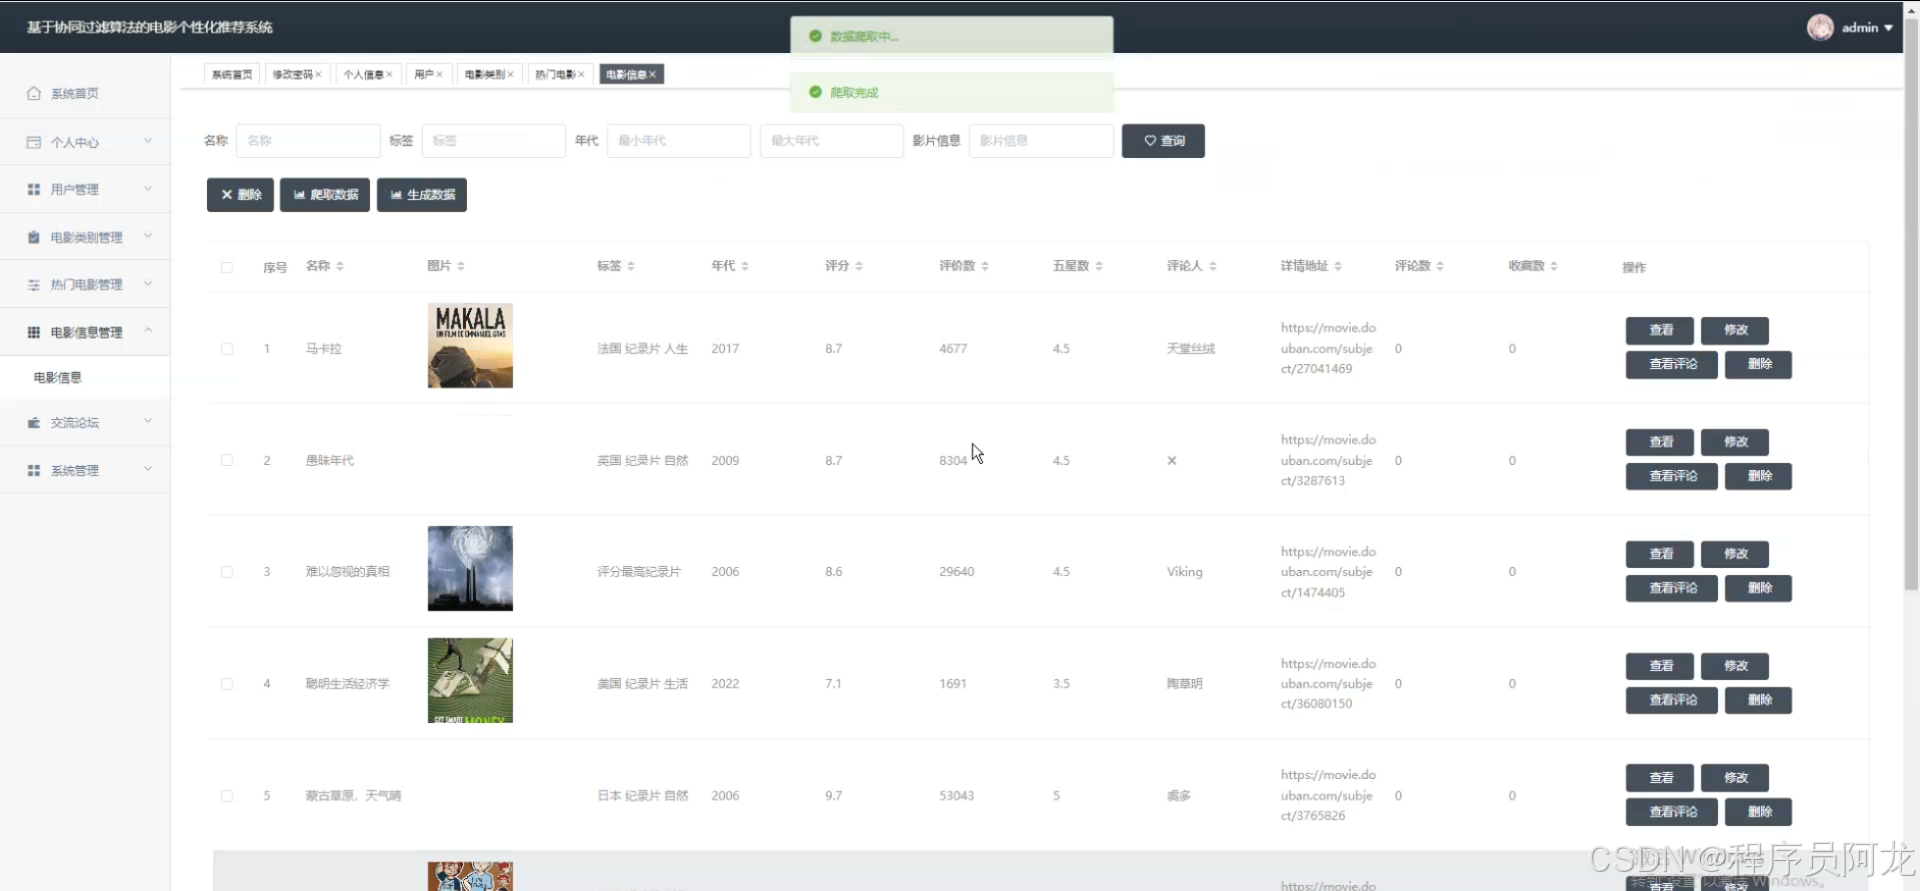1920x891 pixels.
Task: Sort by the 评论数 column arrows
Action: (1440, 266)
